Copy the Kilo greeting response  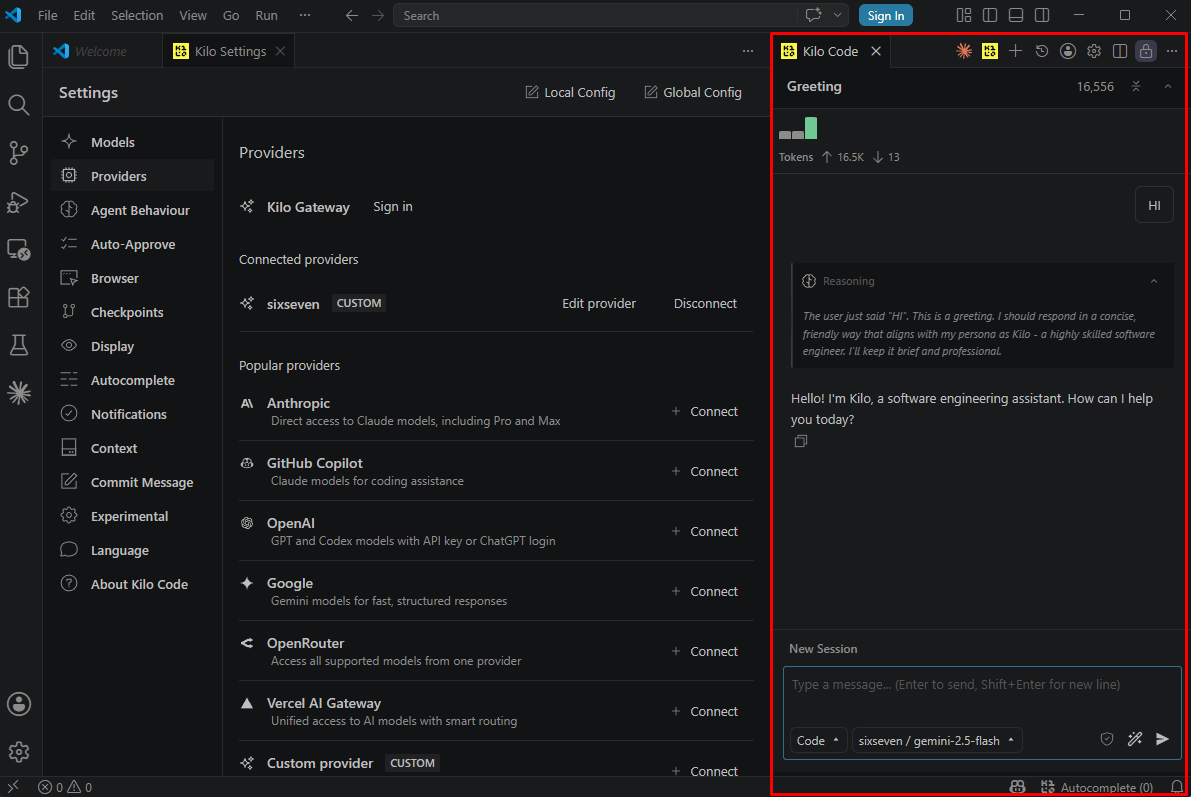point(801,441)
